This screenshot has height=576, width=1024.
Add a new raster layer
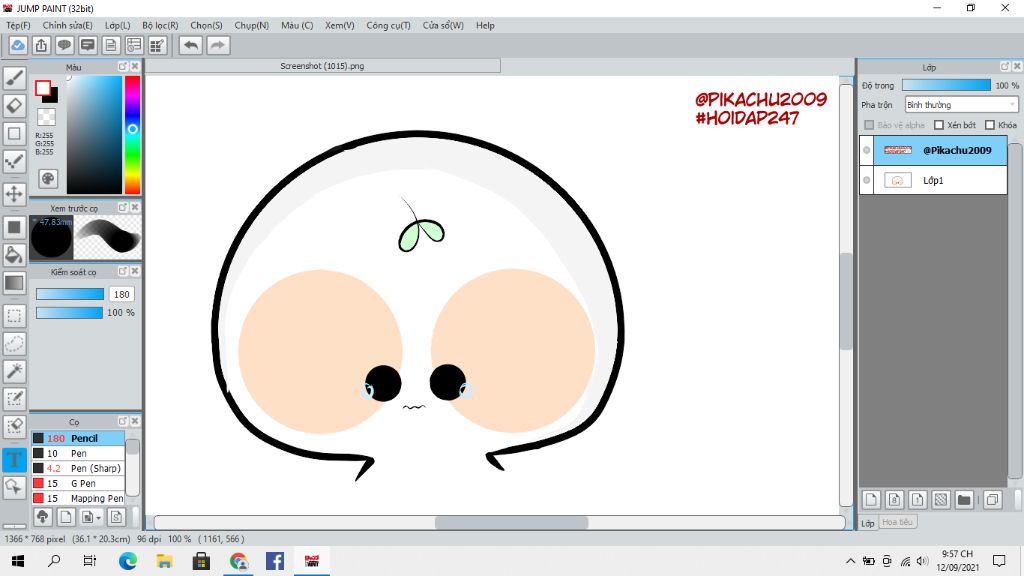click(871, 500)
